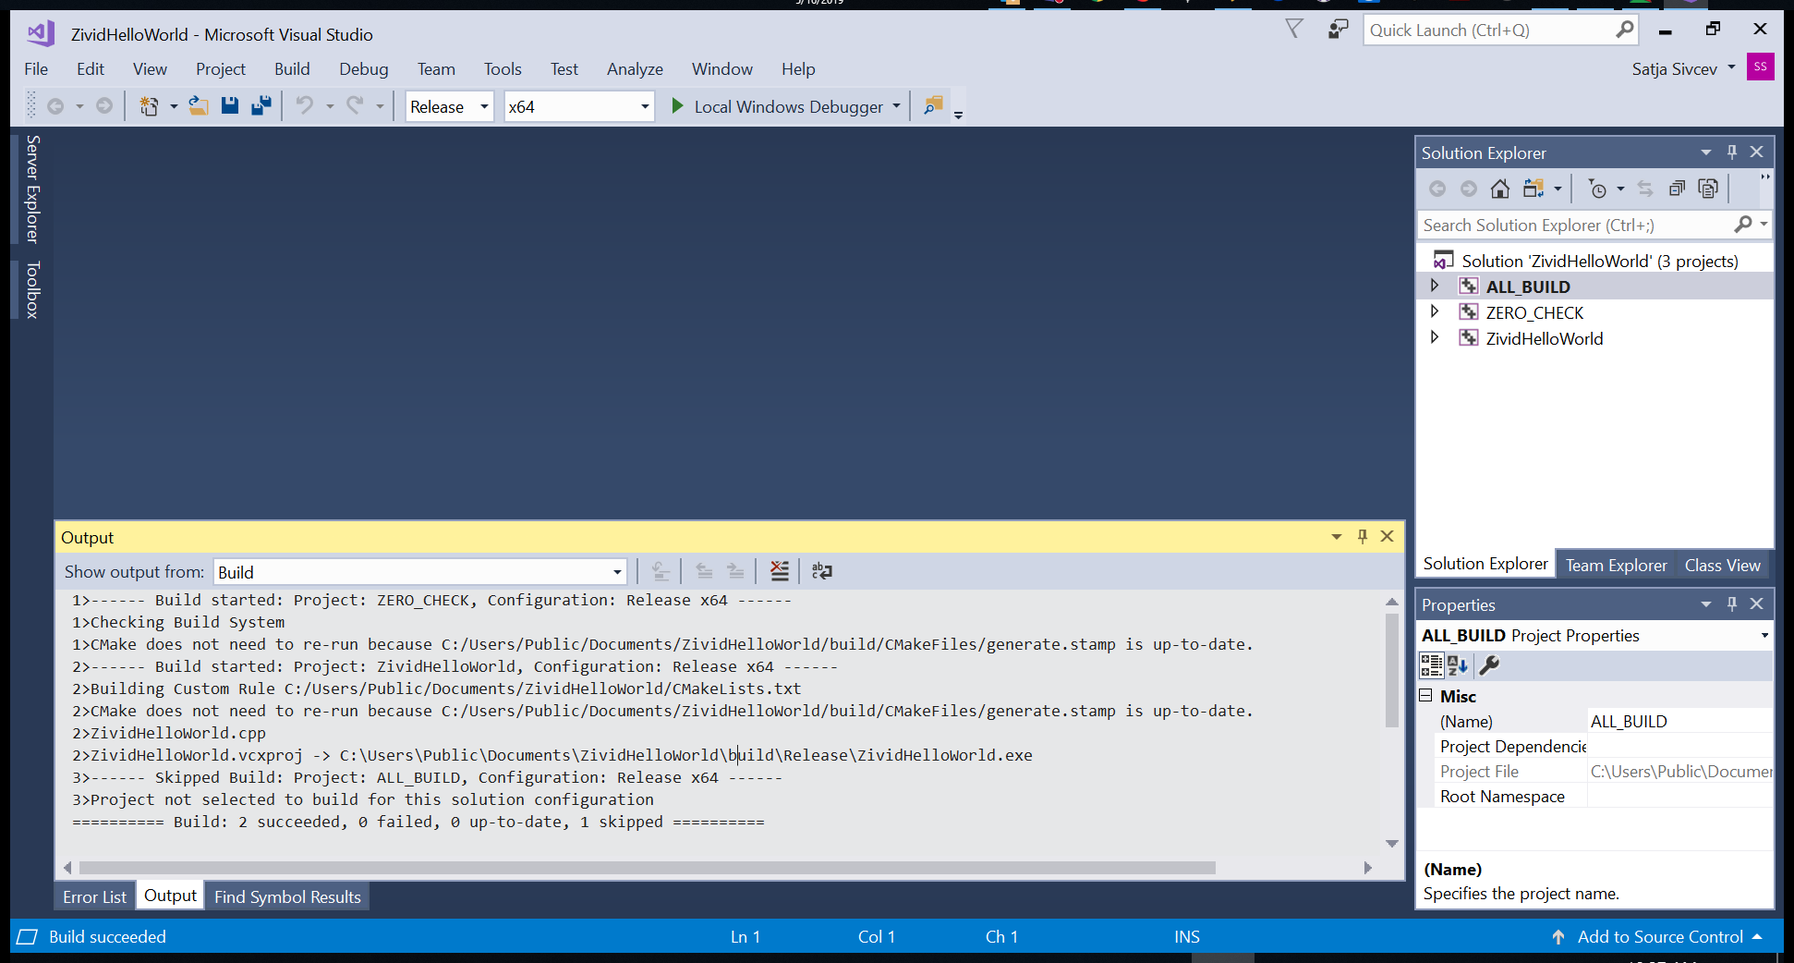The height and width of the screenshot is (963, 1794).
Task: Click the Open File folder icon
Action: (x=199, y=106)
